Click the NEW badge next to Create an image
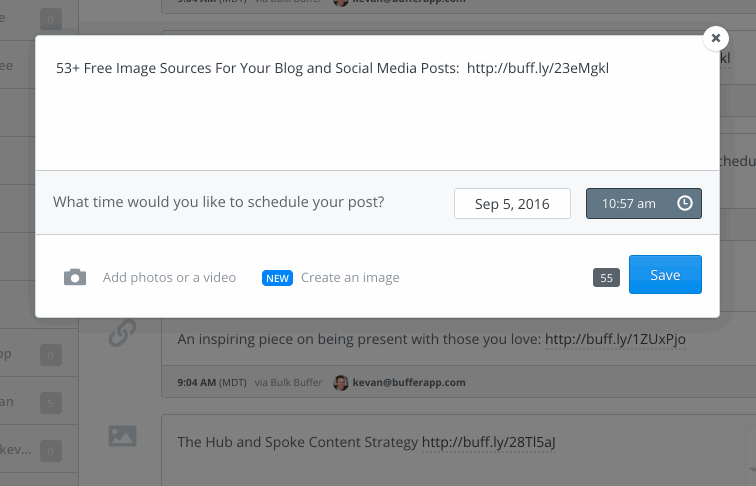 277,278
